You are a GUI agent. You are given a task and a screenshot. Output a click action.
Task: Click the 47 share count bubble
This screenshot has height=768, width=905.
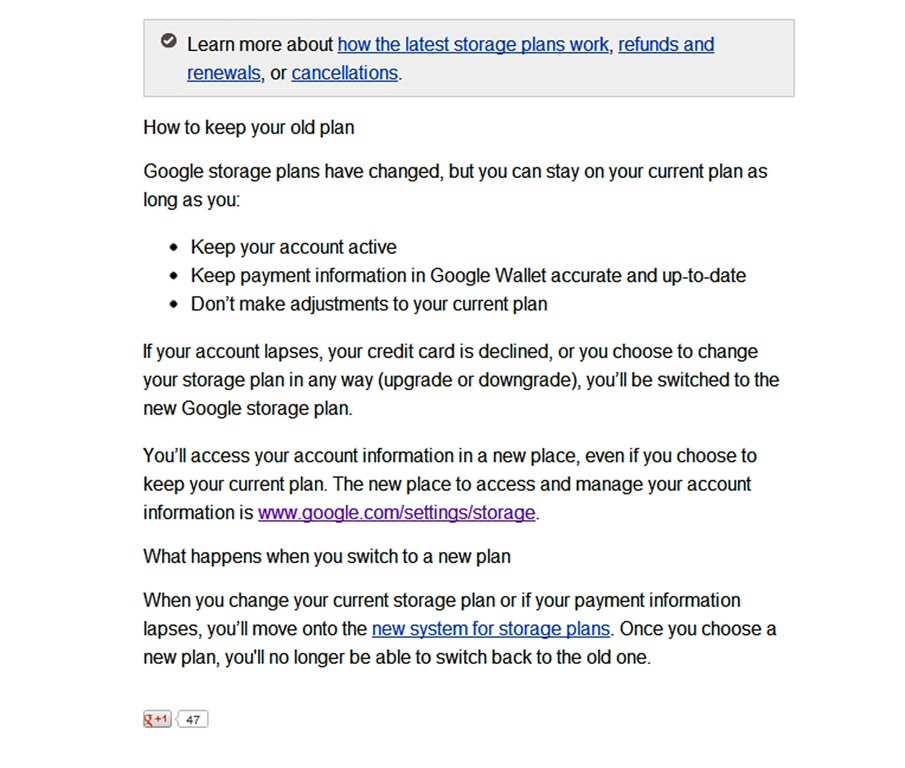point(192,719)
